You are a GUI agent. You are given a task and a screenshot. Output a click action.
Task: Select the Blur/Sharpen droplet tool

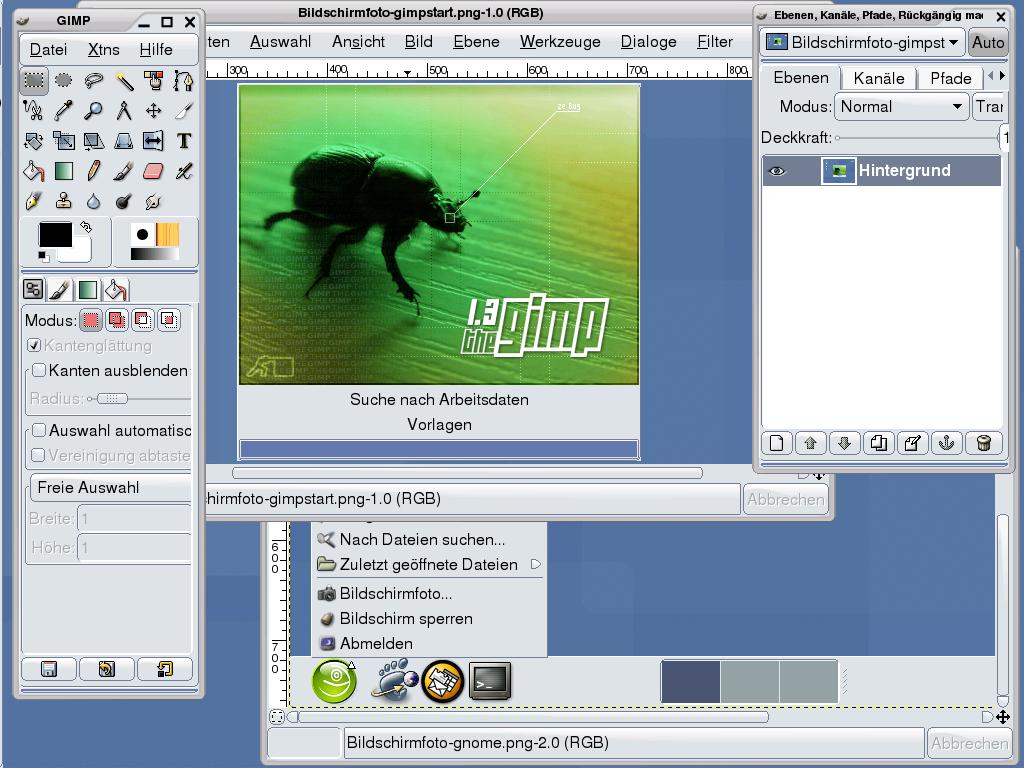point(93,201)
